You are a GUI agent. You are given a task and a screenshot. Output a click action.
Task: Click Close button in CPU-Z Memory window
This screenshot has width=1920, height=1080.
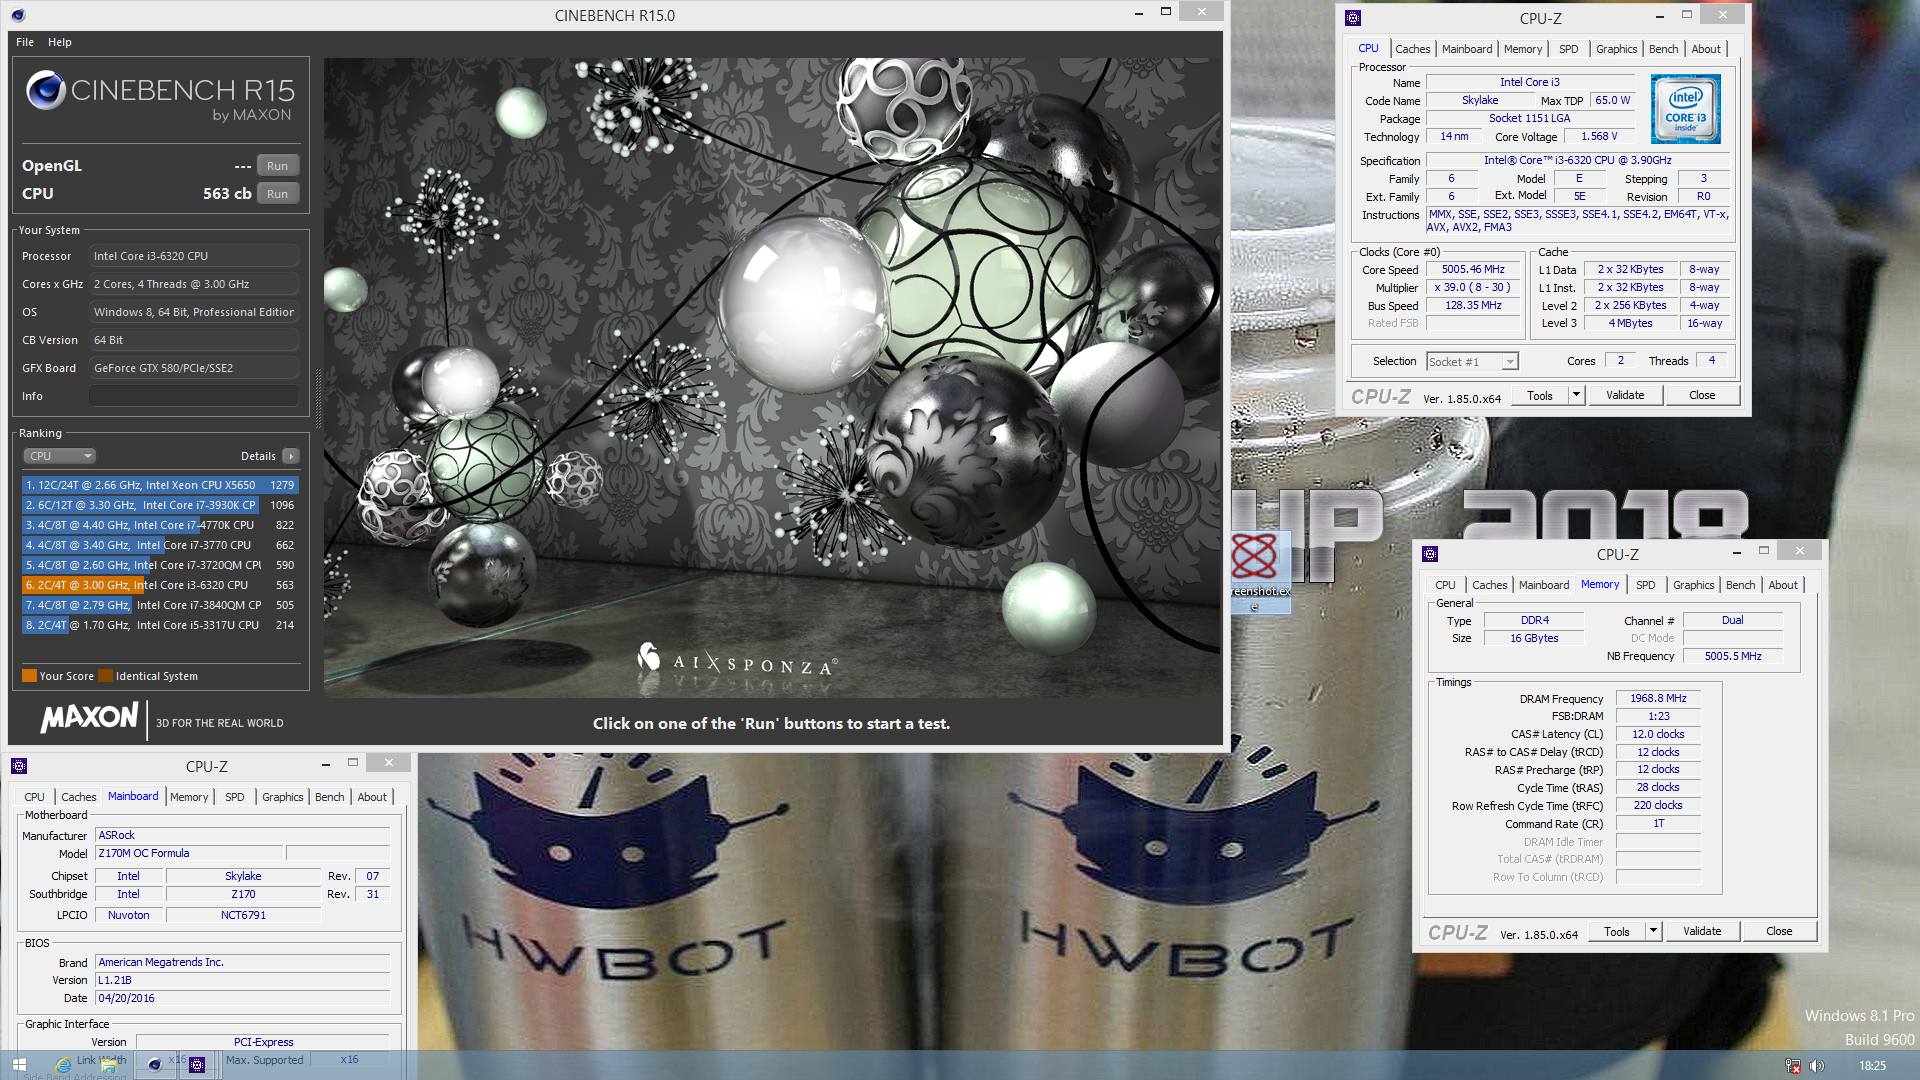pos(1779,931)
